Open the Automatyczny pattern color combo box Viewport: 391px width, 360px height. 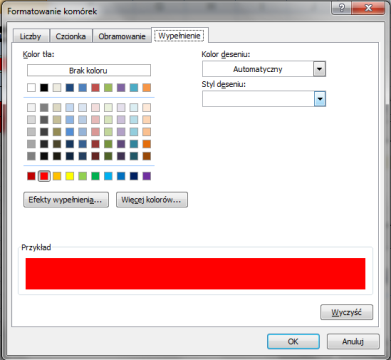264,69
